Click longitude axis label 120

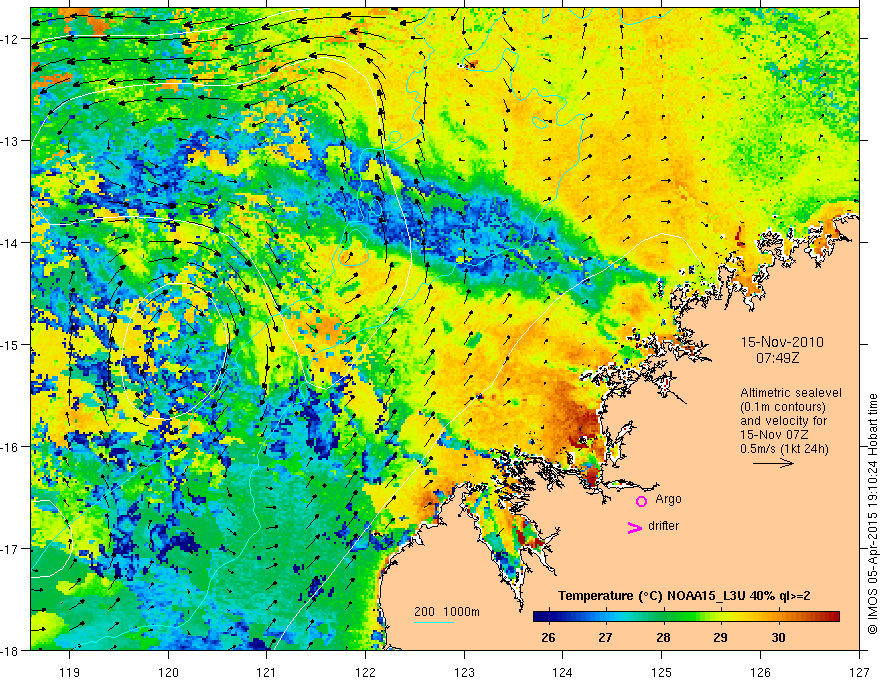pyautogui.click(x=168, y=672)
